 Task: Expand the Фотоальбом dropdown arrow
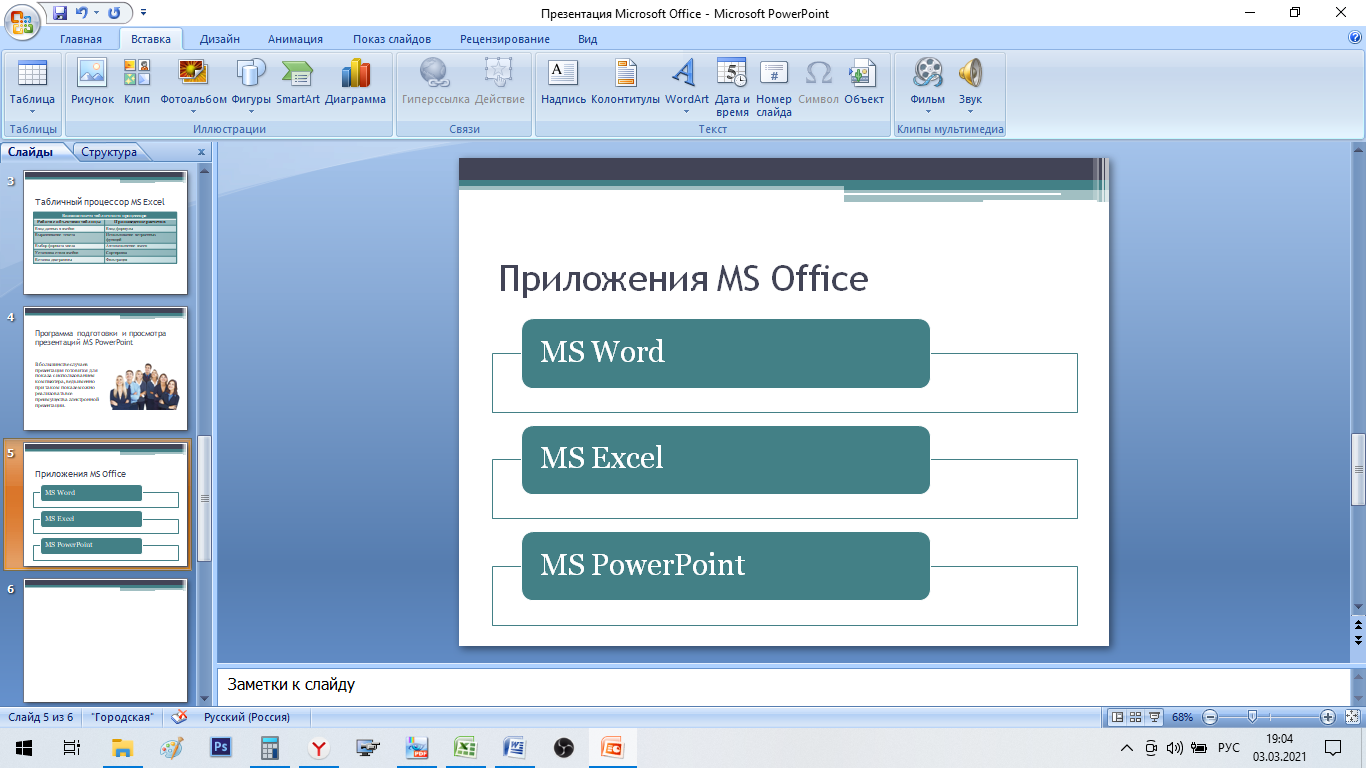tap(193, 112)
